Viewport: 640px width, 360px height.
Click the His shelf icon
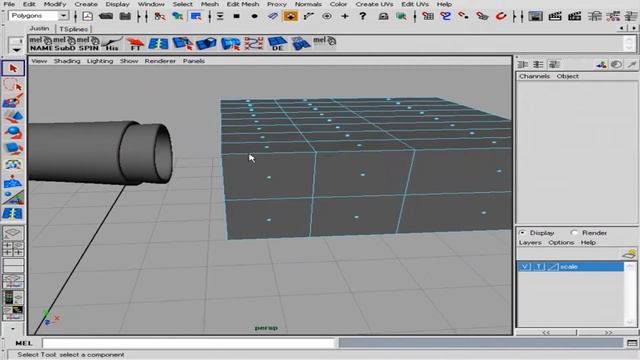[x=111, y=44]
